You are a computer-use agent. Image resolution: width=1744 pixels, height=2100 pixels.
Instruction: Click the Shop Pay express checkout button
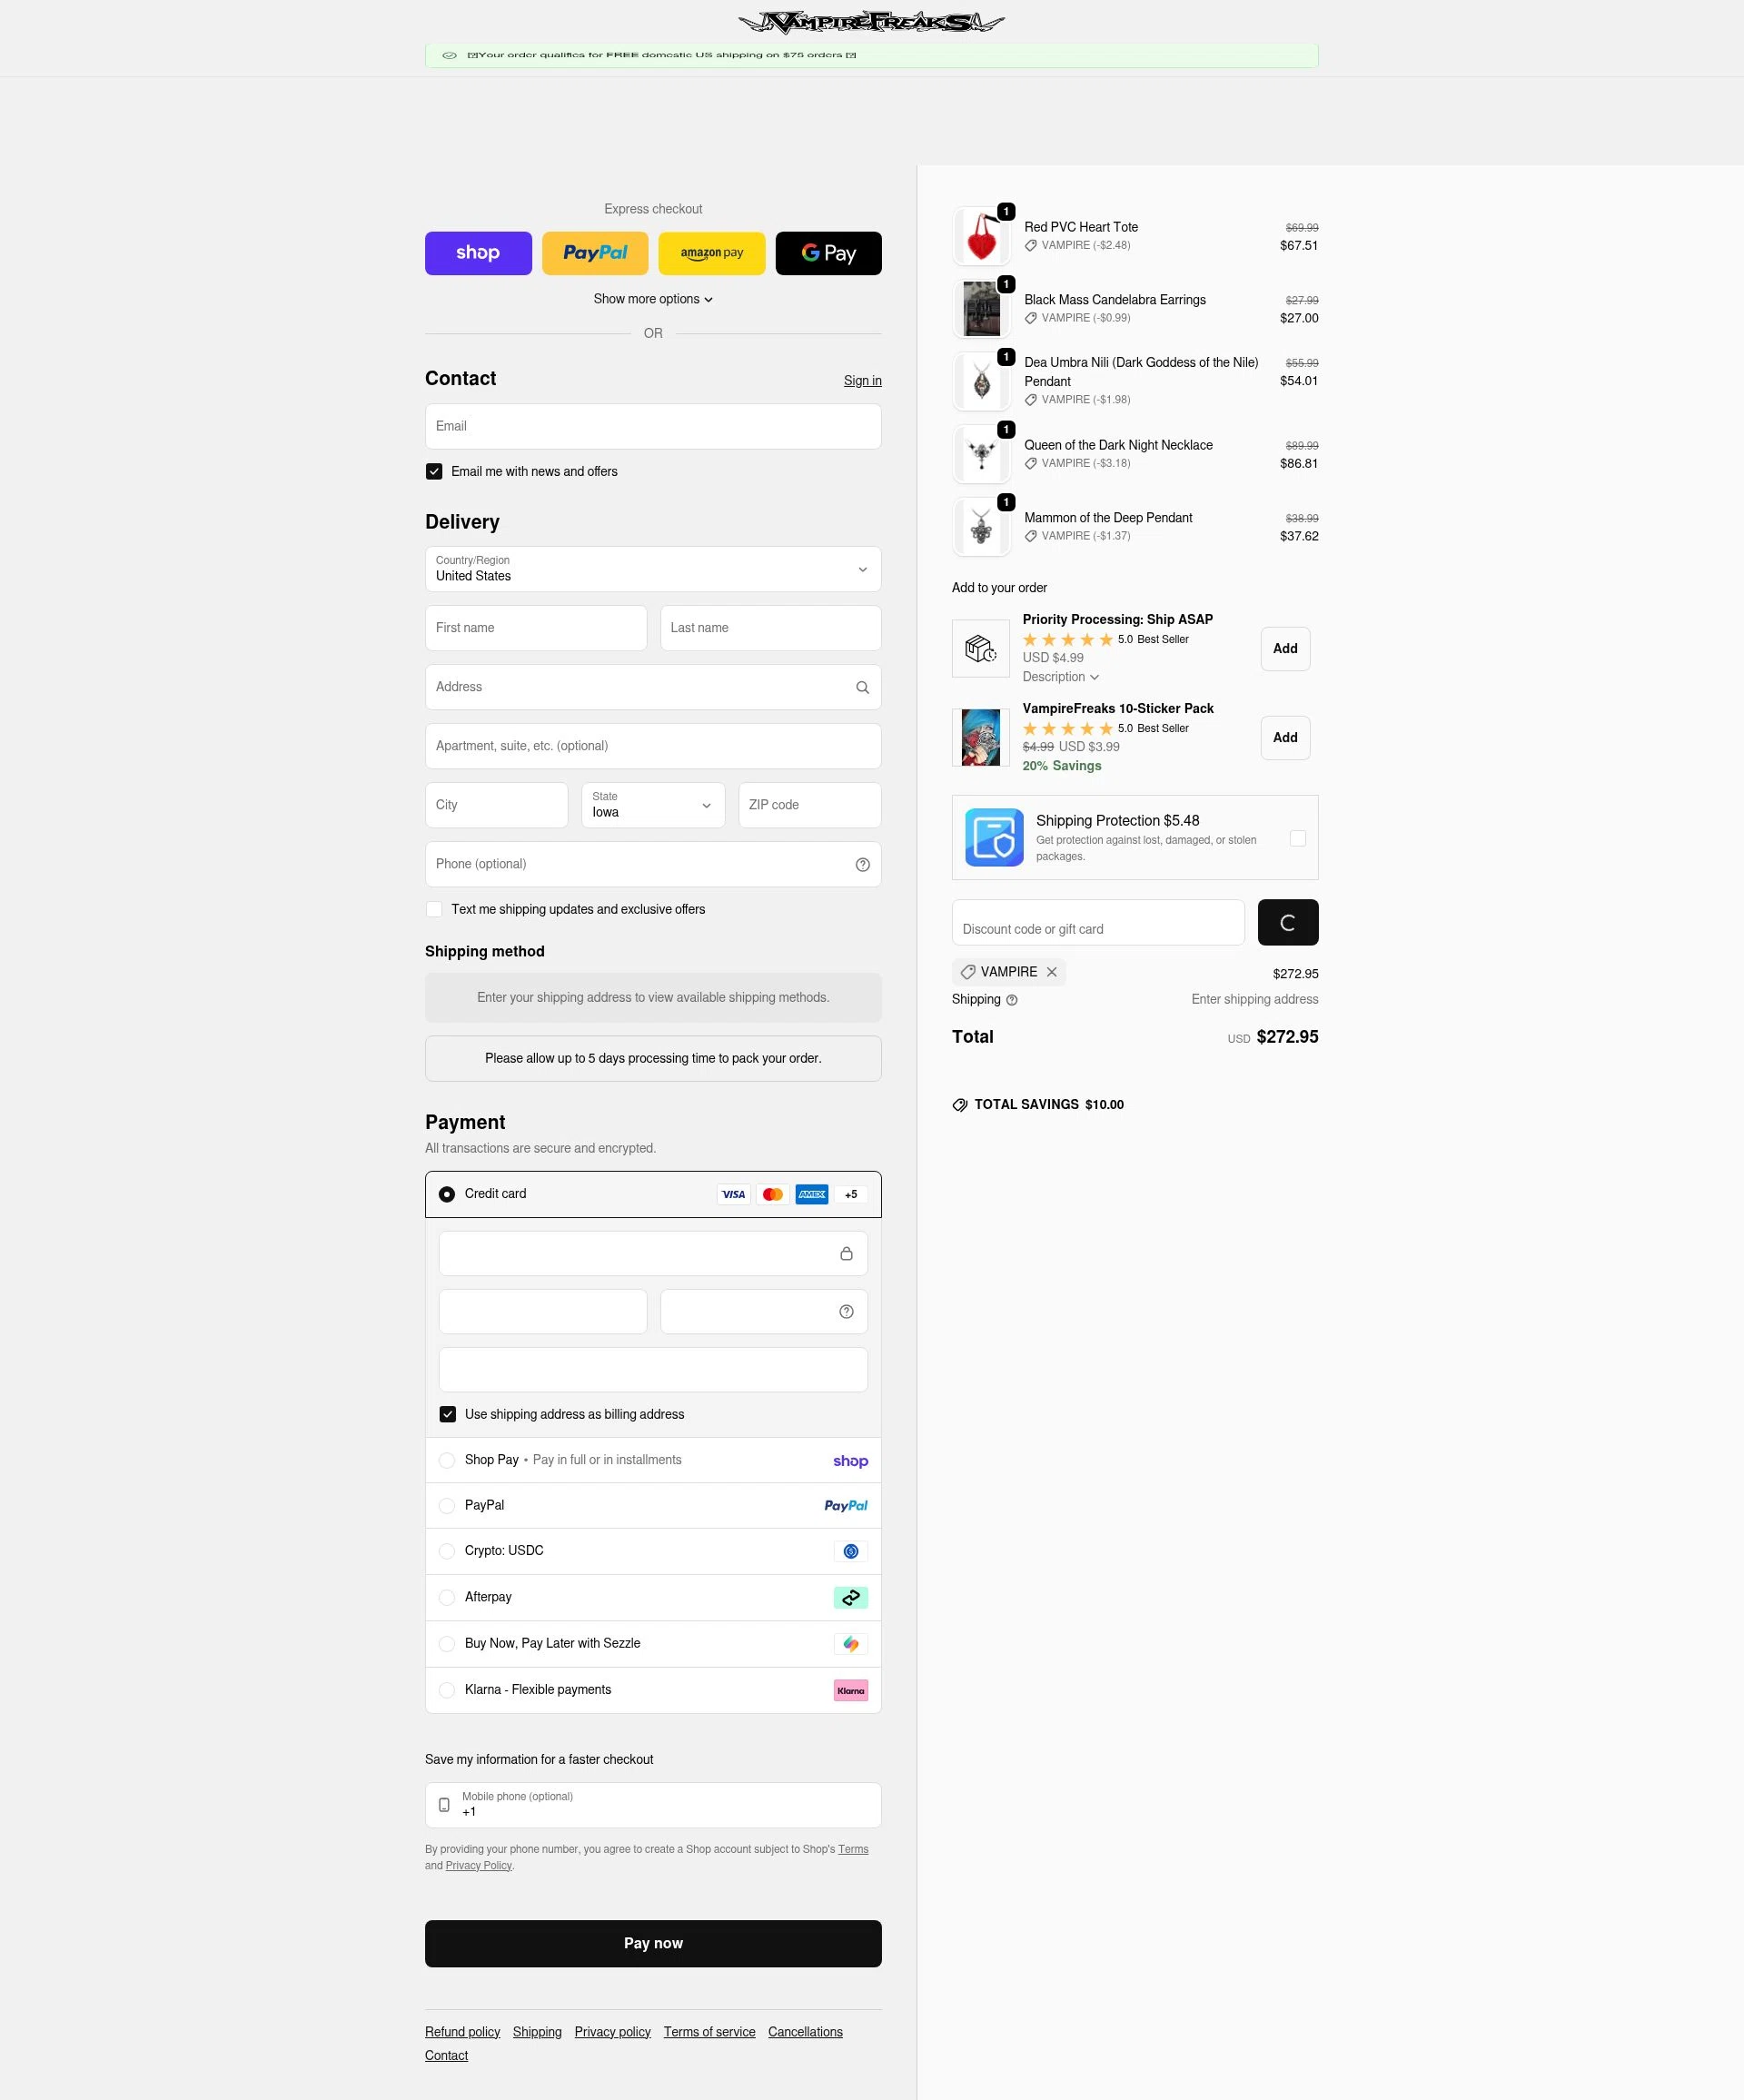click(478, 253)
